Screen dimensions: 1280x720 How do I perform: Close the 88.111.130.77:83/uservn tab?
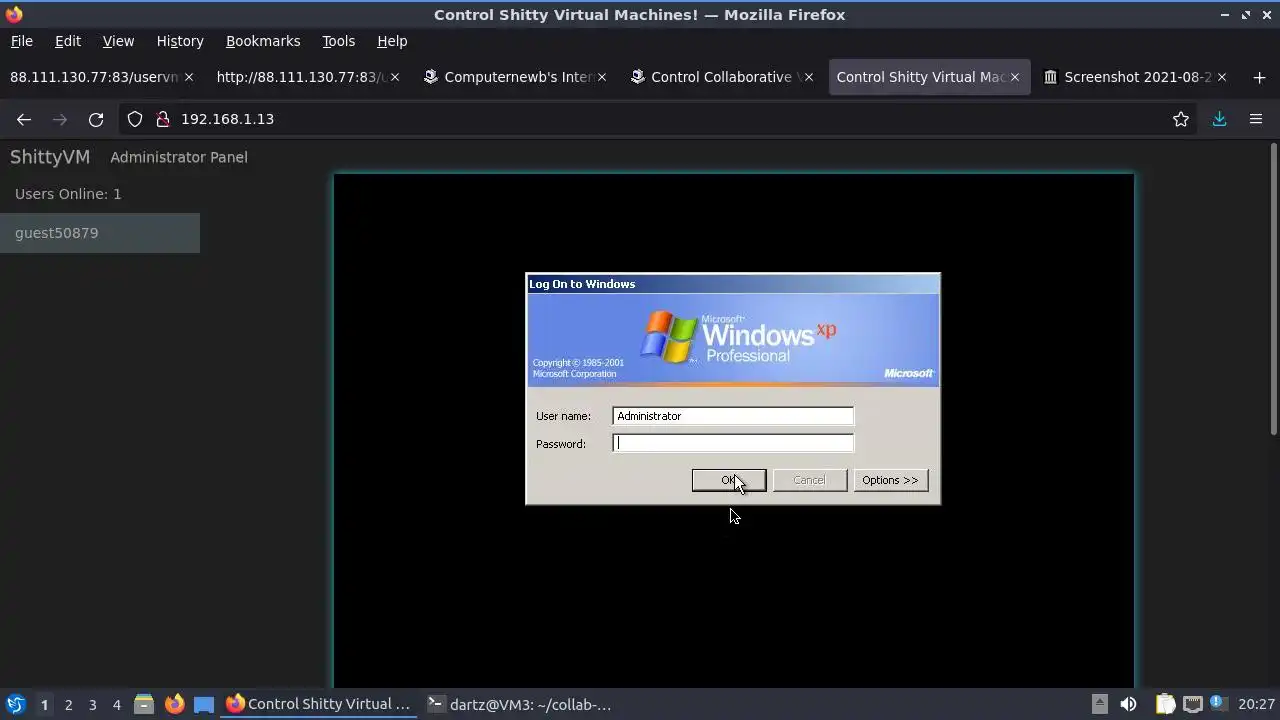[x=188, y=77]
